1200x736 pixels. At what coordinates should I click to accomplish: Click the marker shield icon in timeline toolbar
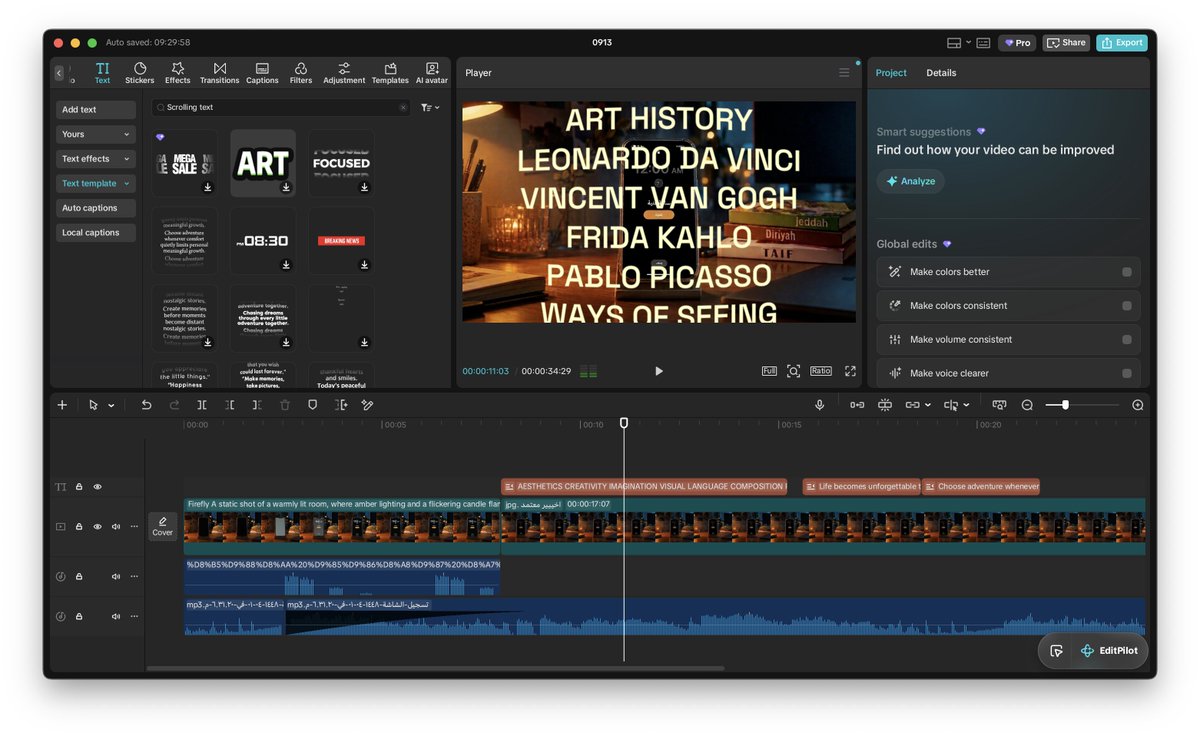(312, 405)
